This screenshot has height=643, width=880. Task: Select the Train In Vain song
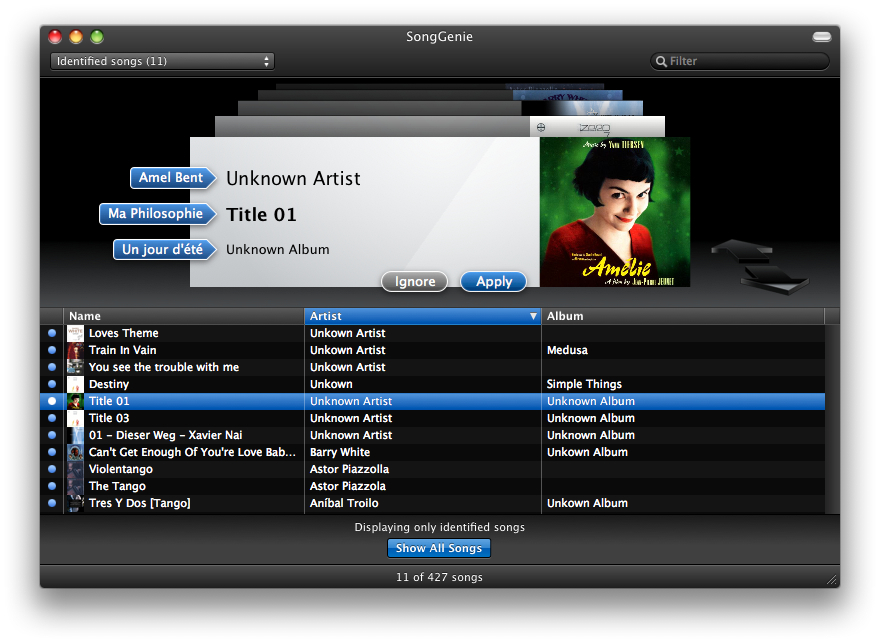[432, 350]
